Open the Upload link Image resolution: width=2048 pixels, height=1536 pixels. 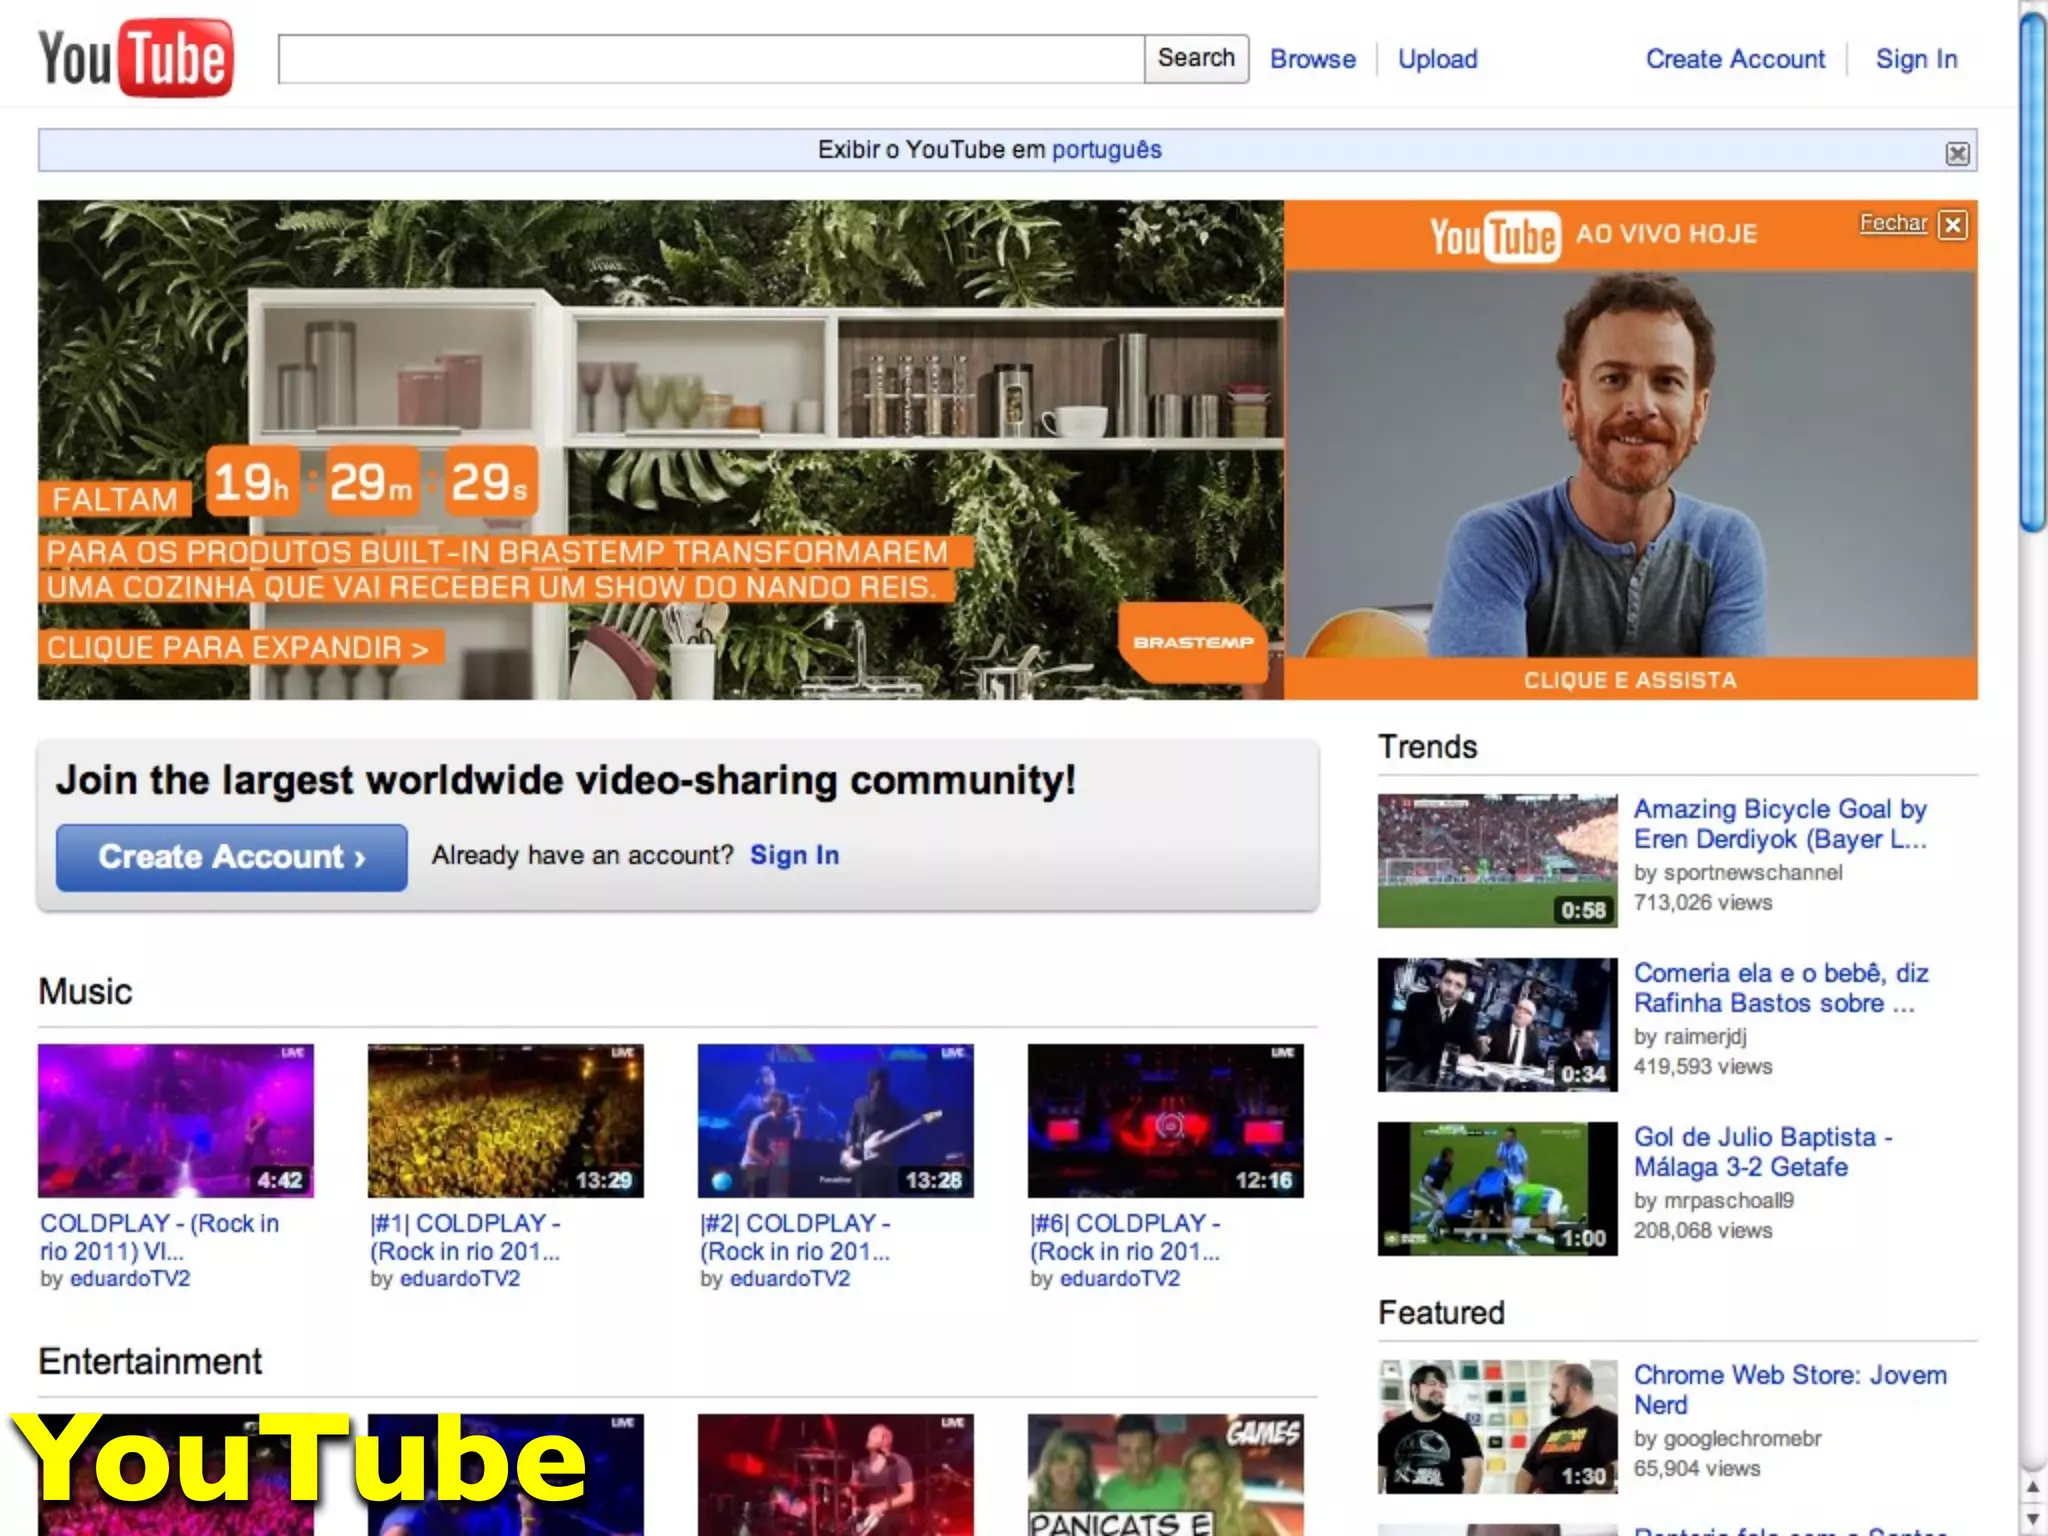click(1437, 59)
